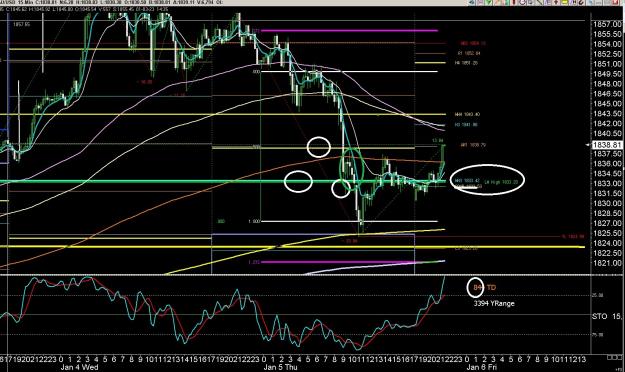Select the Jan 6 Fri date label
625x372 pixels.
pyautogui.click(x=482, y=367)
